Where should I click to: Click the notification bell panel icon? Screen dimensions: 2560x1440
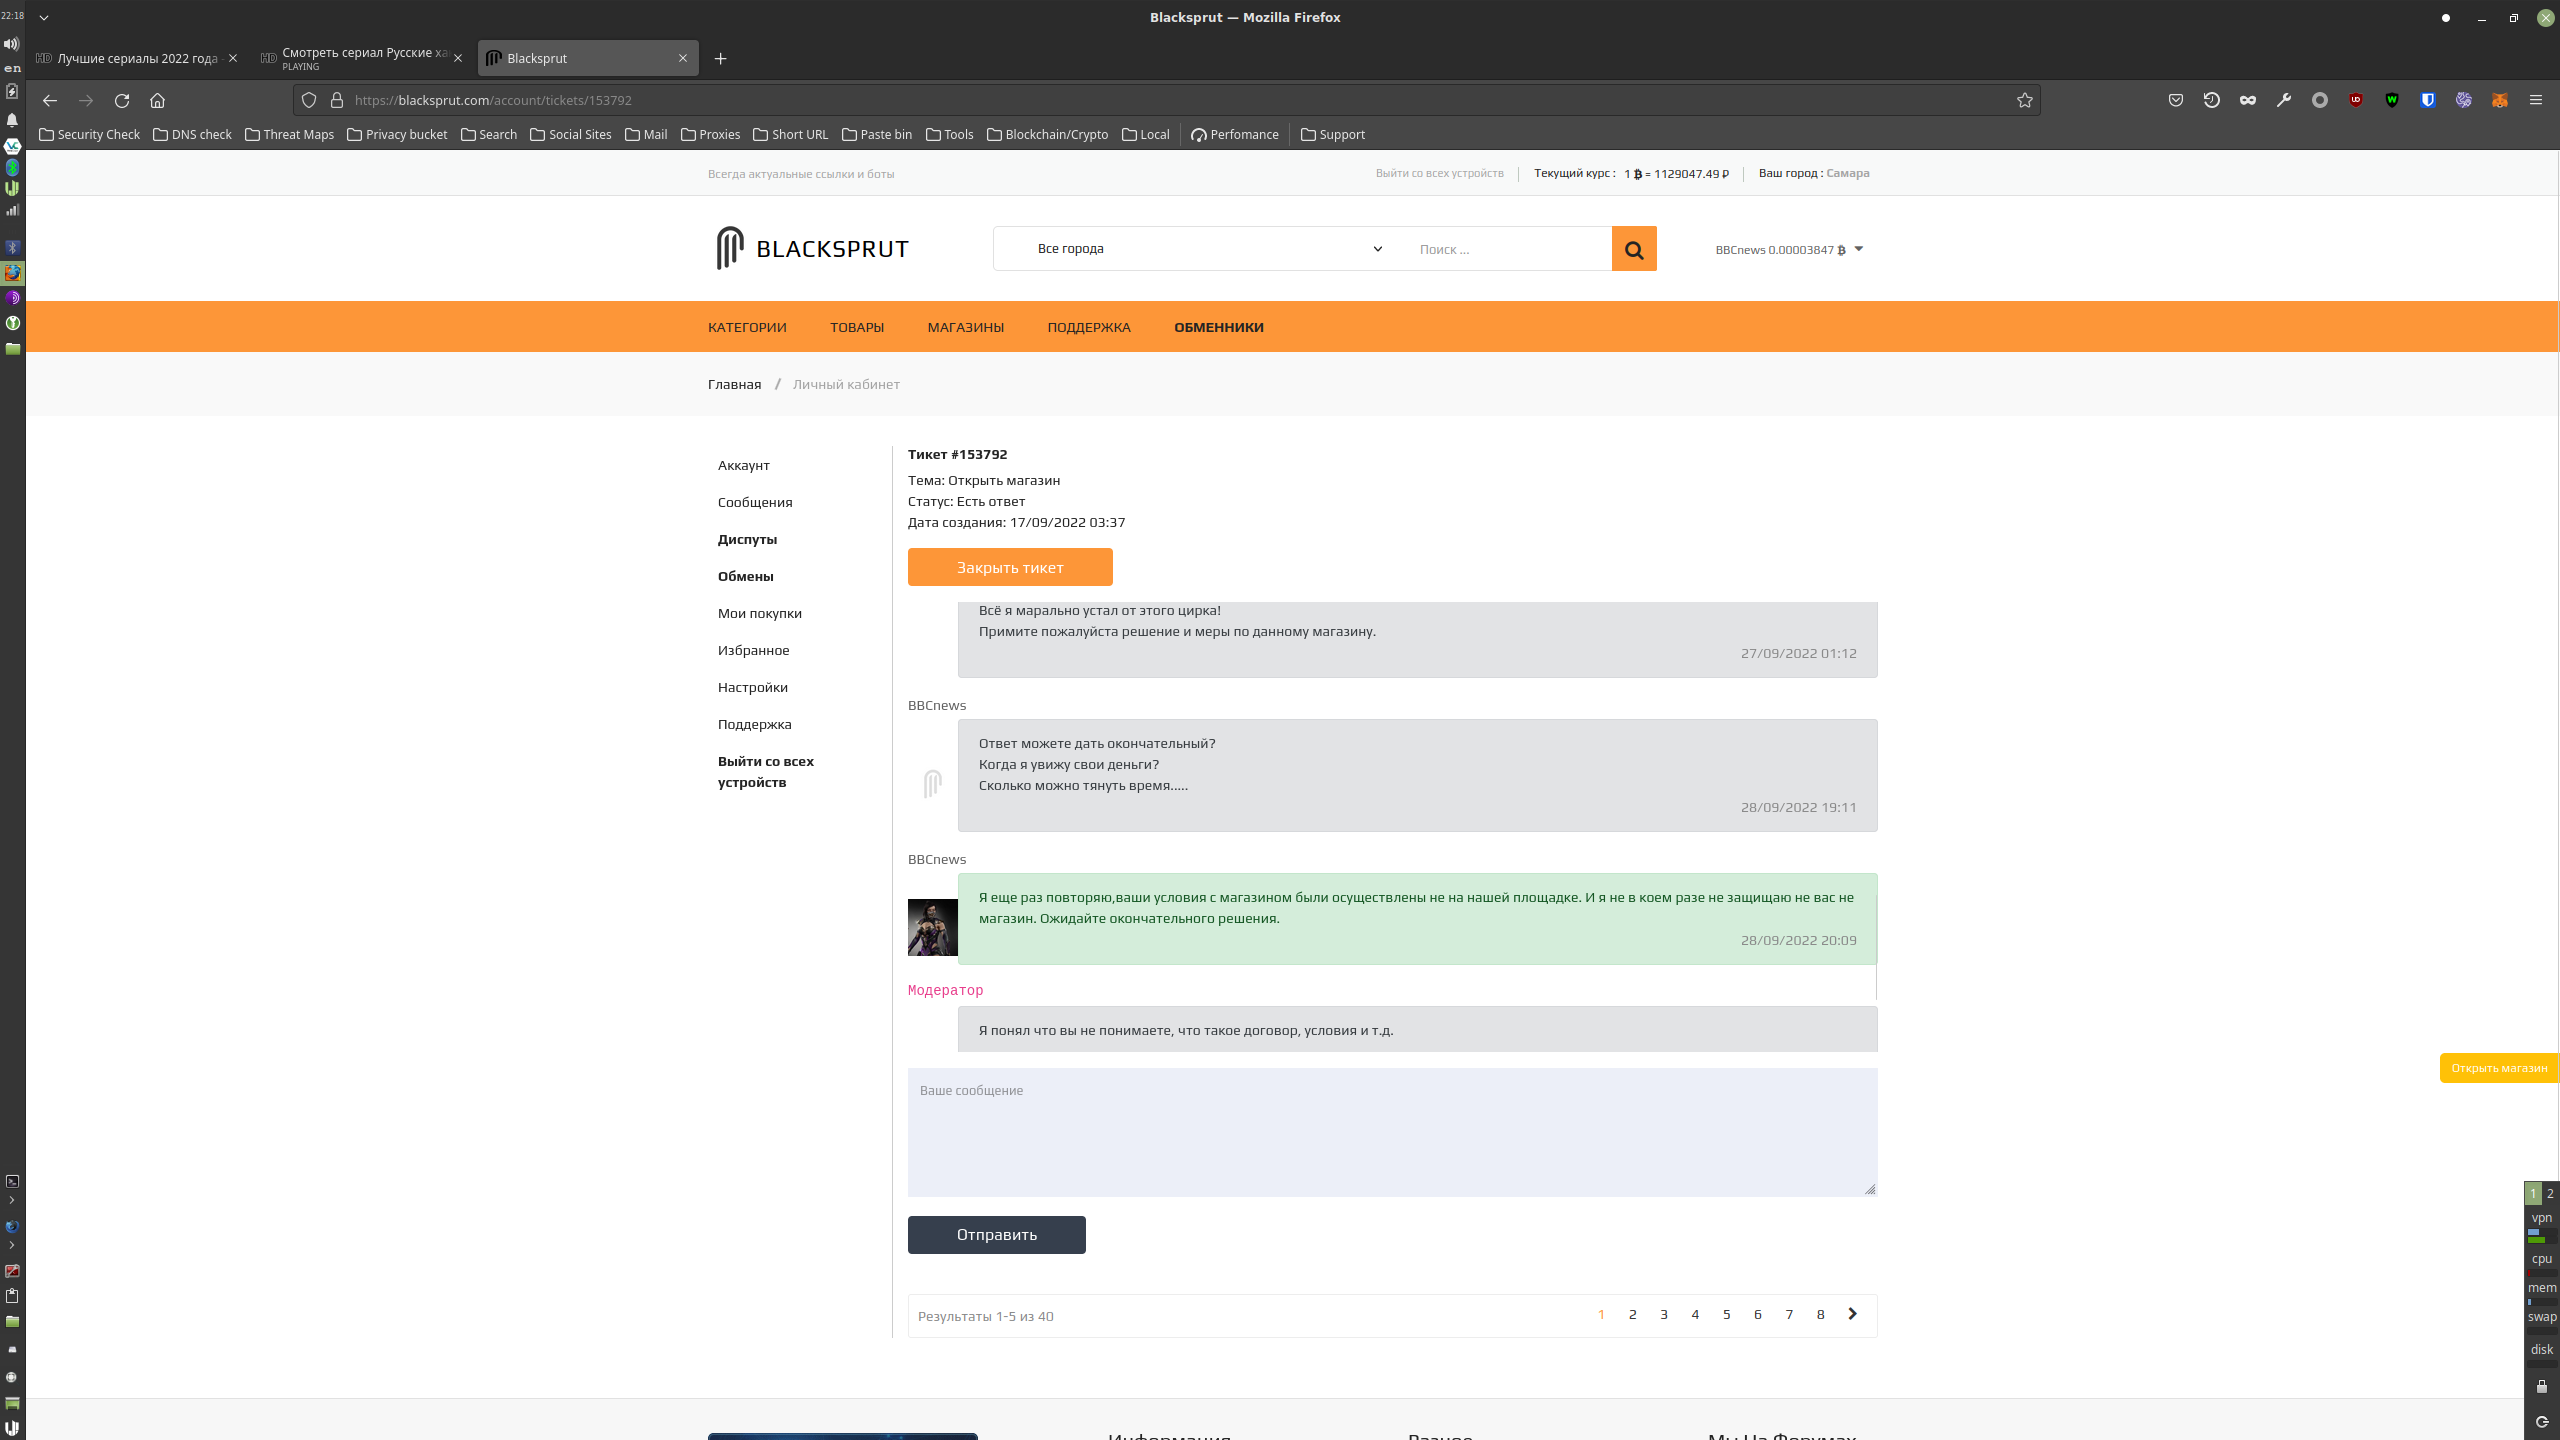pos(12,120)
